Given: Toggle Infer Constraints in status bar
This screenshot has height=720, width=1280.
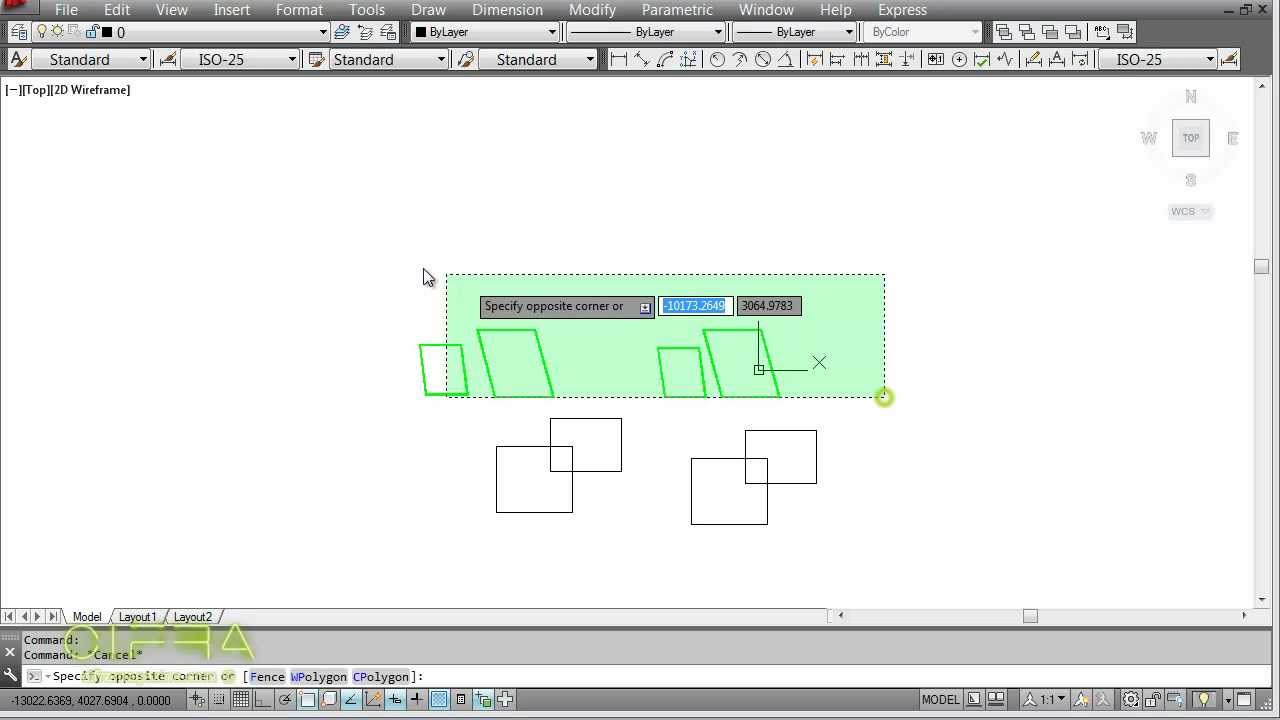Looking at the screenshot, I should tap(197, 700).
